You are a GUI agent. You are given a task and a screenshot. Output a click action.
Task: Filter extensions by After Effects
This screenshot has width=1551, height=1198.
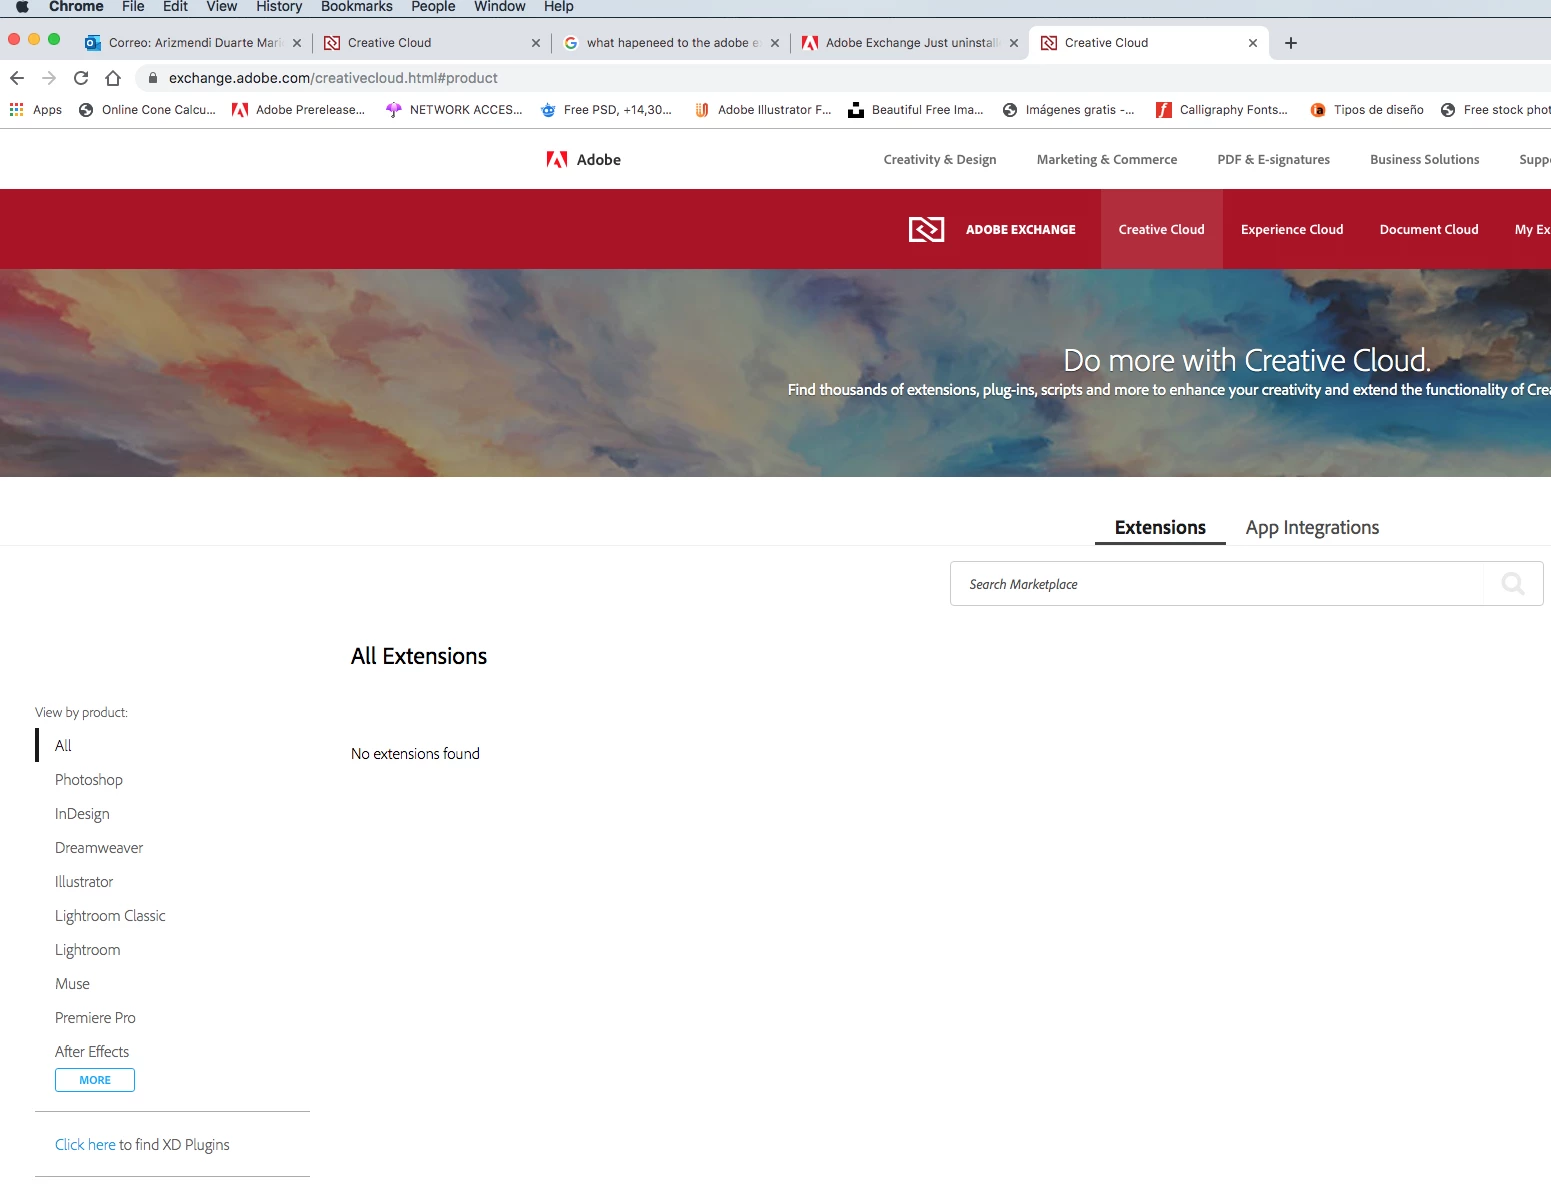[92, 1052]
